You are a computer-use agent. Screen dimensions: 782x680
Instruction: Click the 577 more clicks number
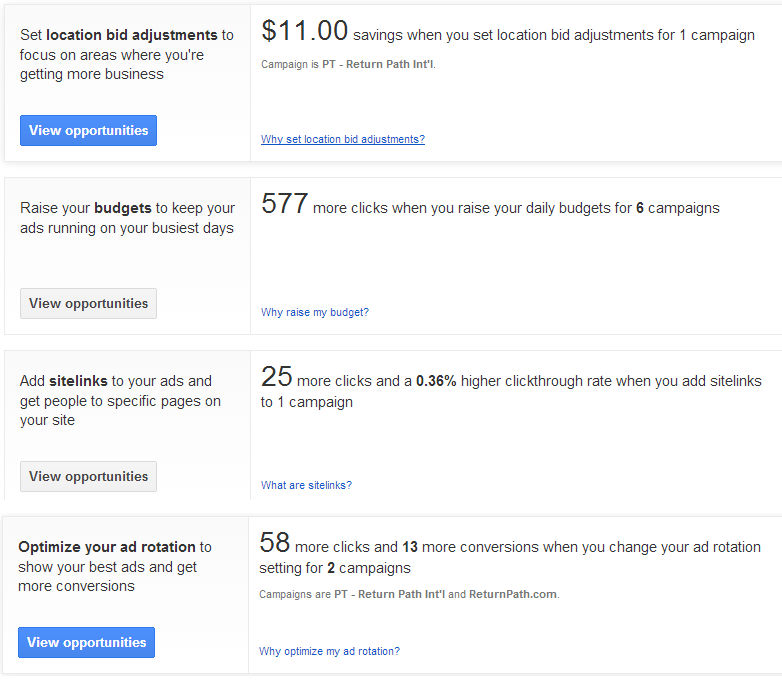[284, 204]
